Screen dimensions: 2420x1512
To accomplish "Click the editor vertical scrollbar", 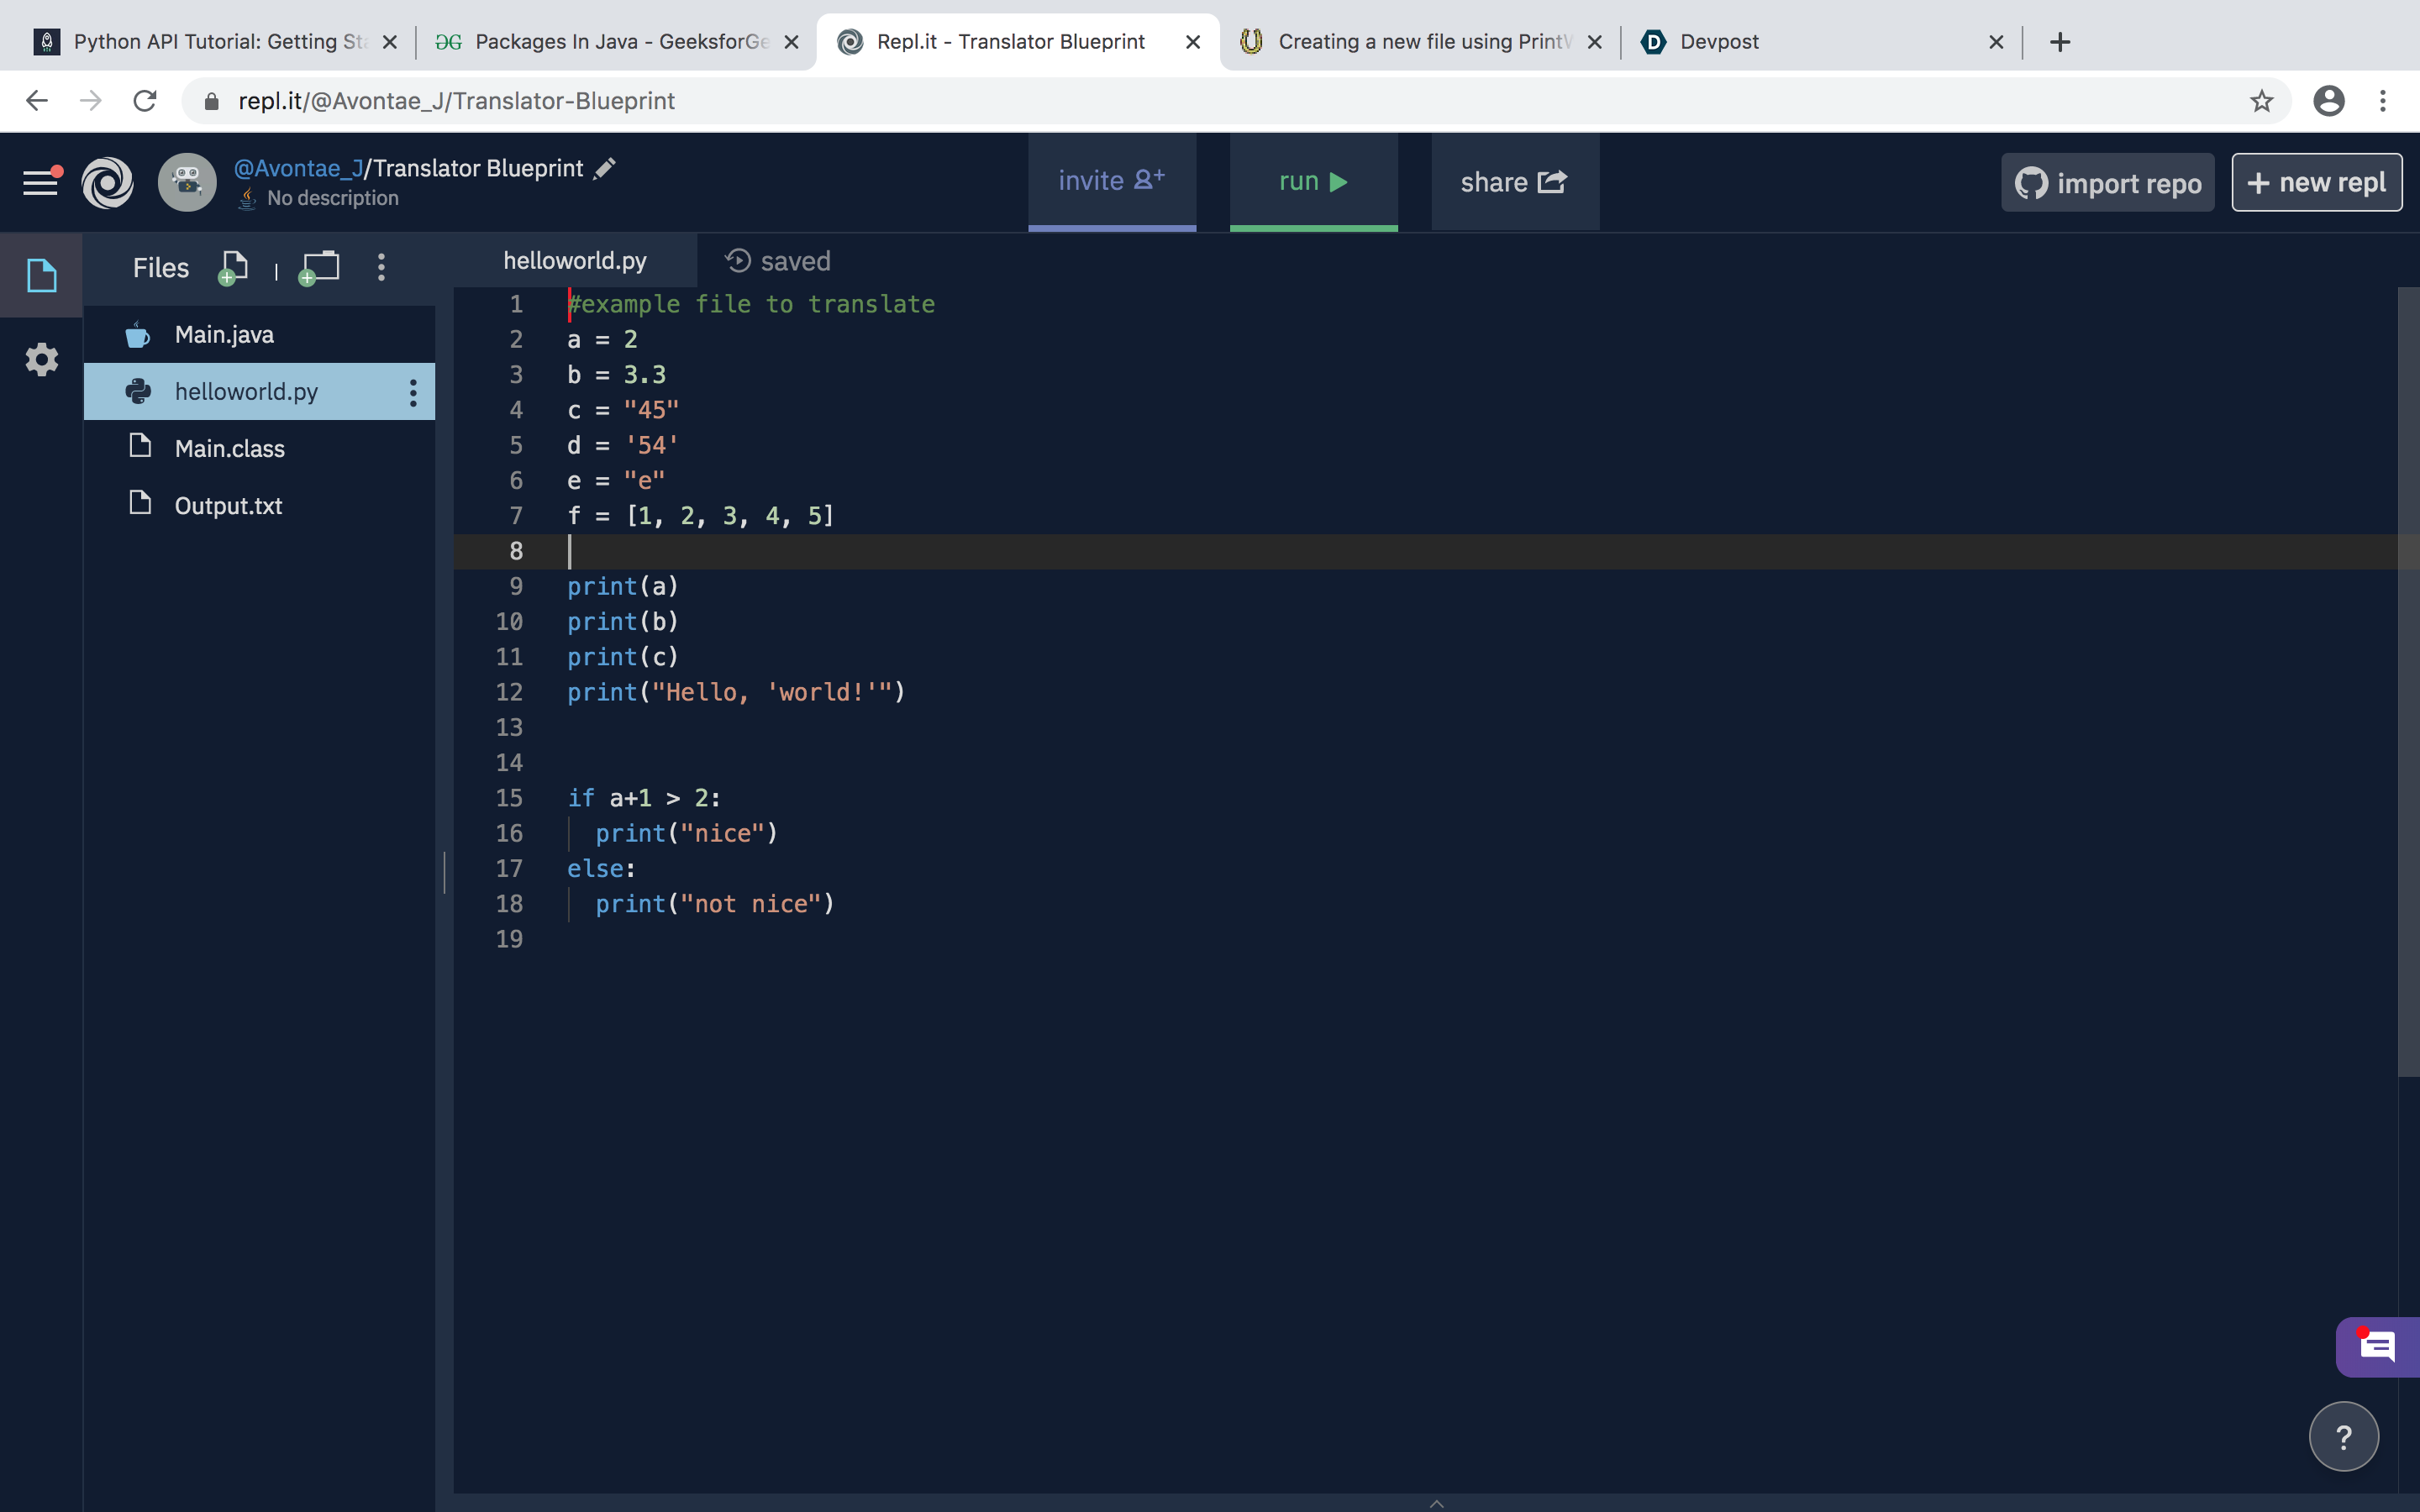I will [2407, 680].
